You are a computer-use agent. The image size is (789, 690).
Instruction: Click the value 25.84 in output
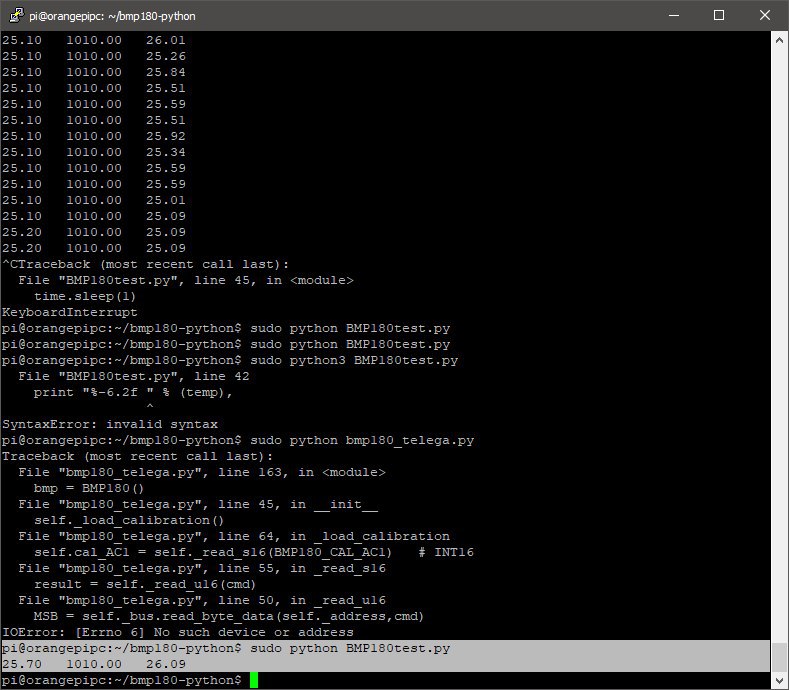[166, 72]
